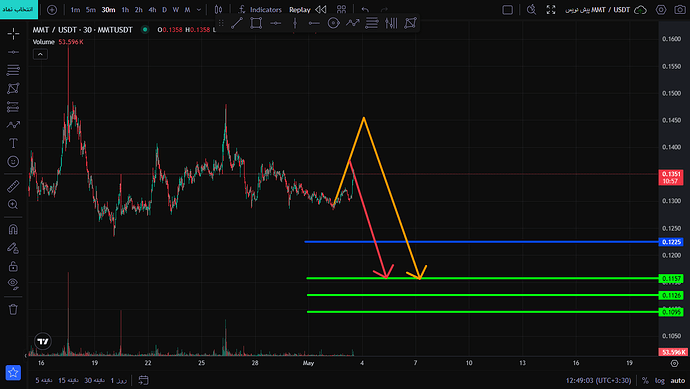
Task: Click the compare or add symbol plus icon
Action: tap(52, 10)
